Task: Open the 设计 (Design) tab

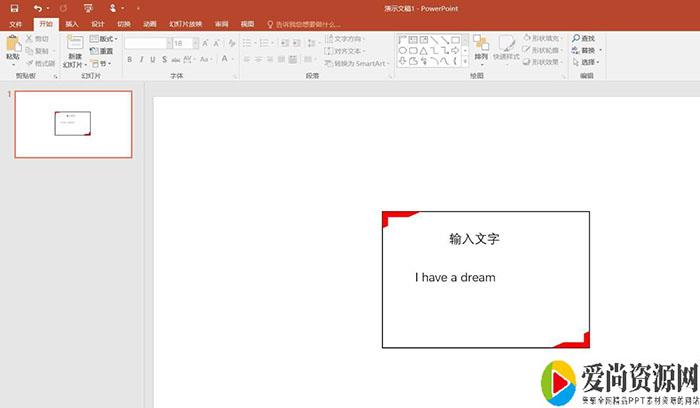Action: [x=97, y=23]
